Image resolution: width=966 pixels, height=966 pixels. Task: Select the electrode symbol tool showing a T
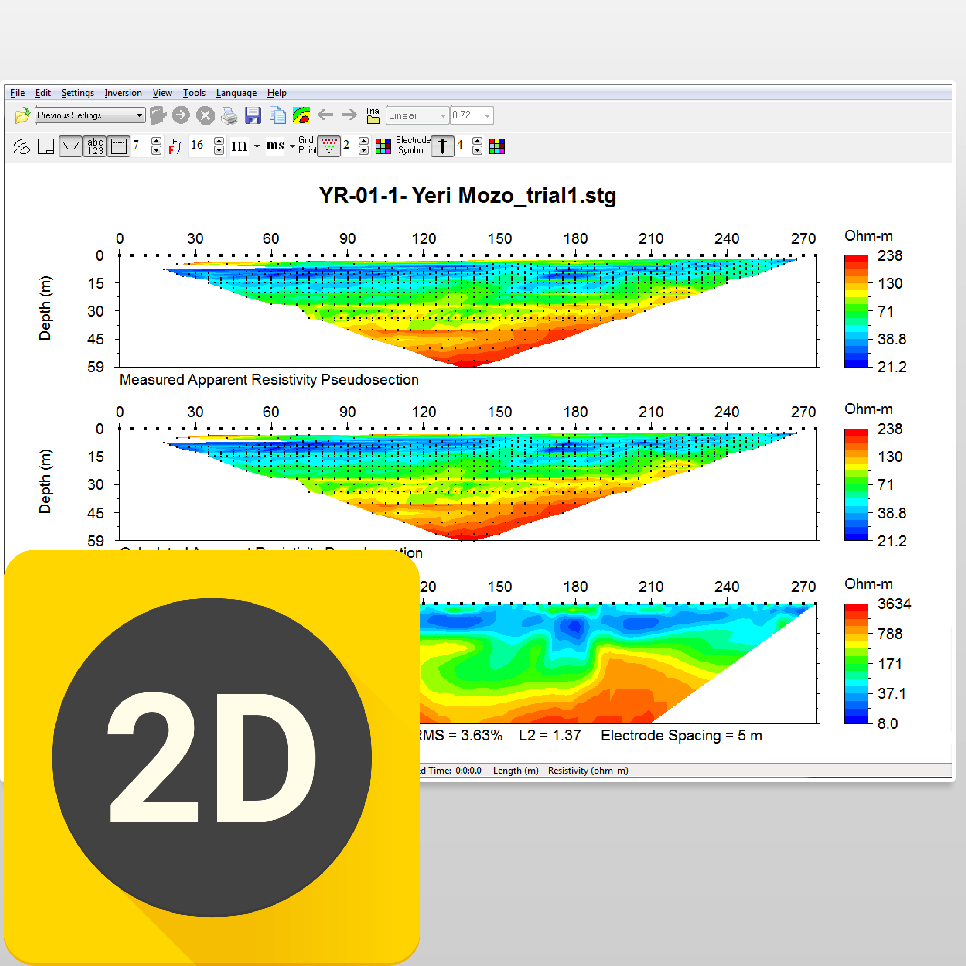[x=441, y=146]
